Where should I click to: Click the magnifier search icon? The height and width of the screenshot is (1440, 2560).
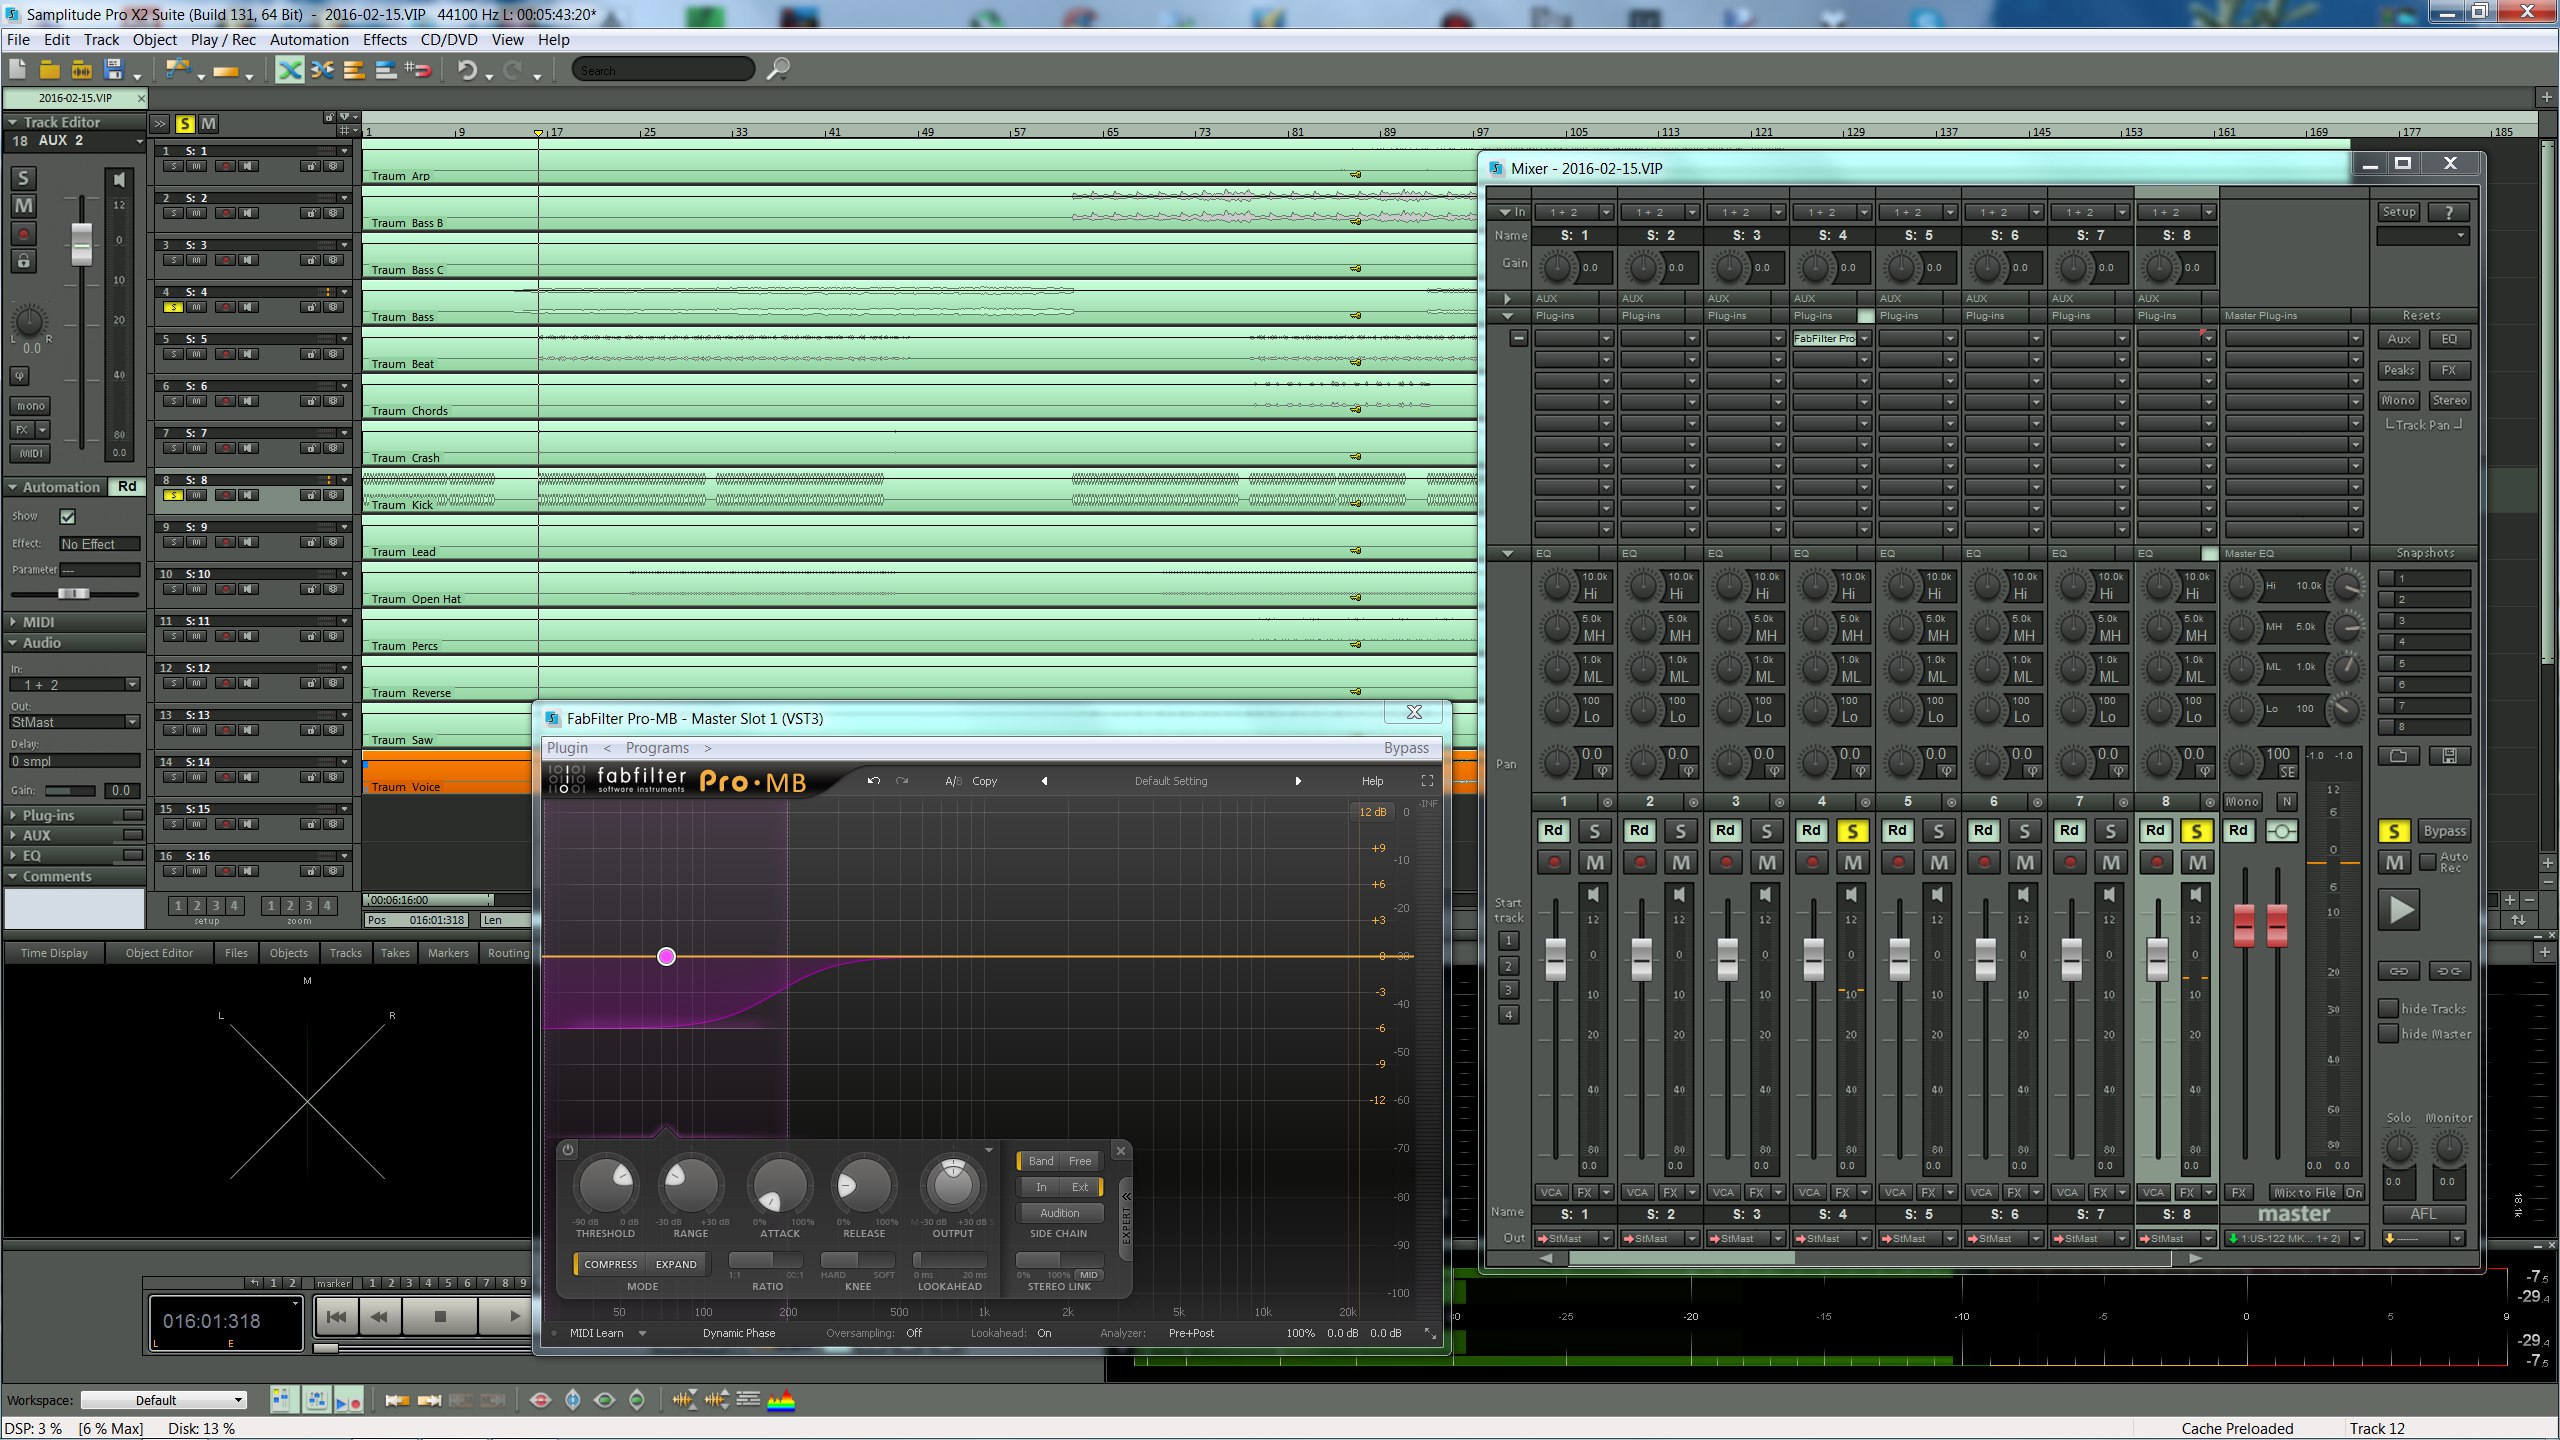778,69
